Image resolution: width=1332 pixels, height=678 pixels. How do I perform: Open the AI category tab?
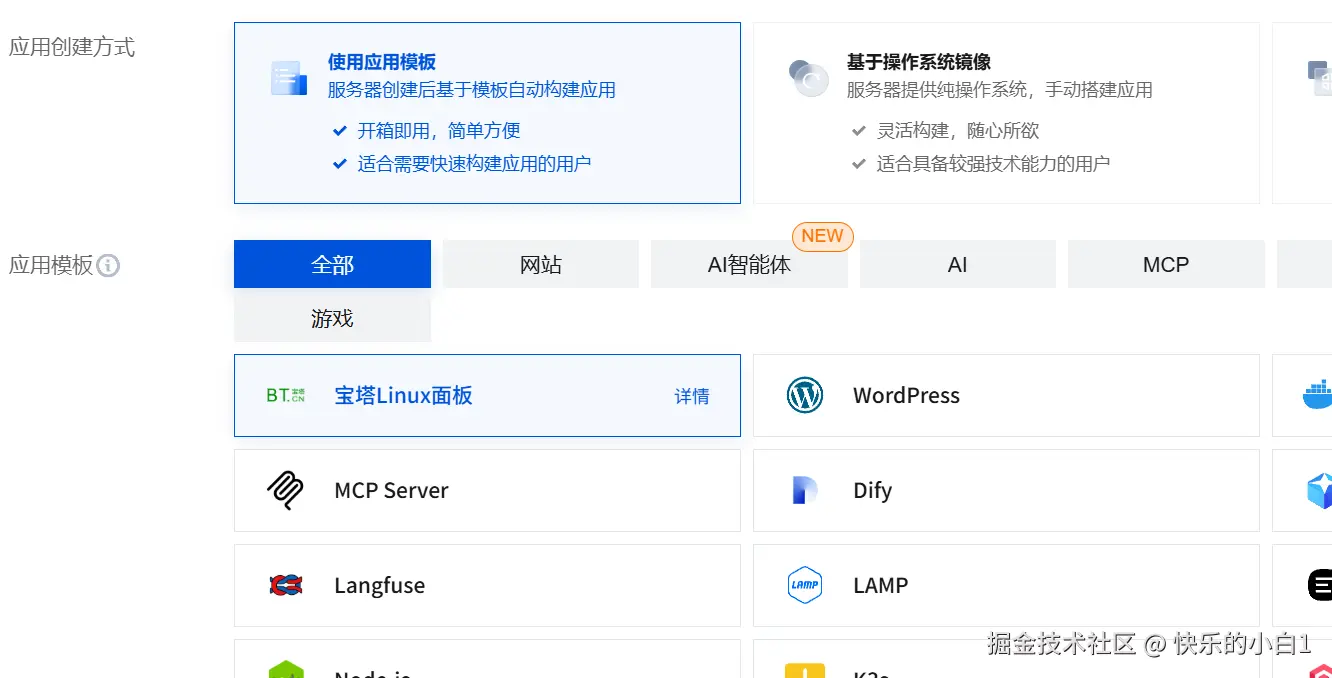pyautogui.click(x=958, y=264)
